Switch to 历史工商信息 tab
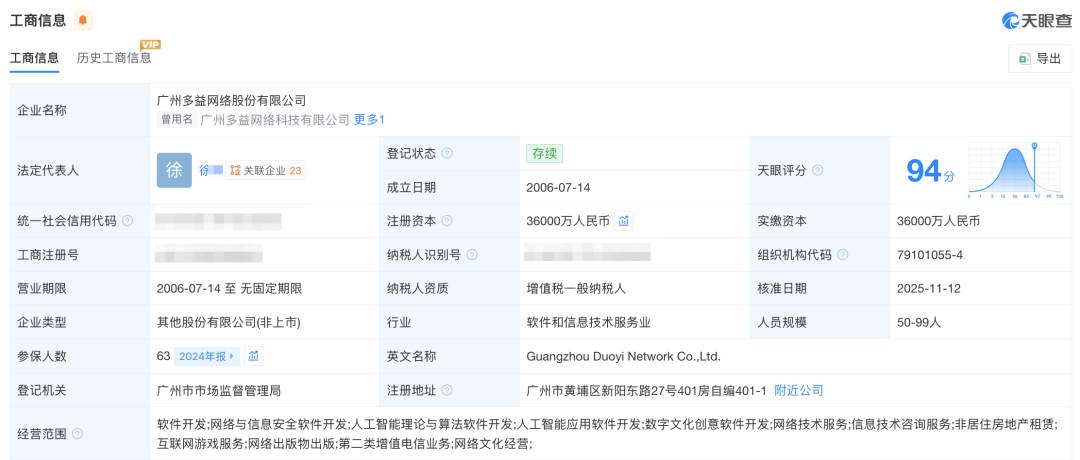The height and width of the screenshot is (460, 1080). (x=114, y=58)
